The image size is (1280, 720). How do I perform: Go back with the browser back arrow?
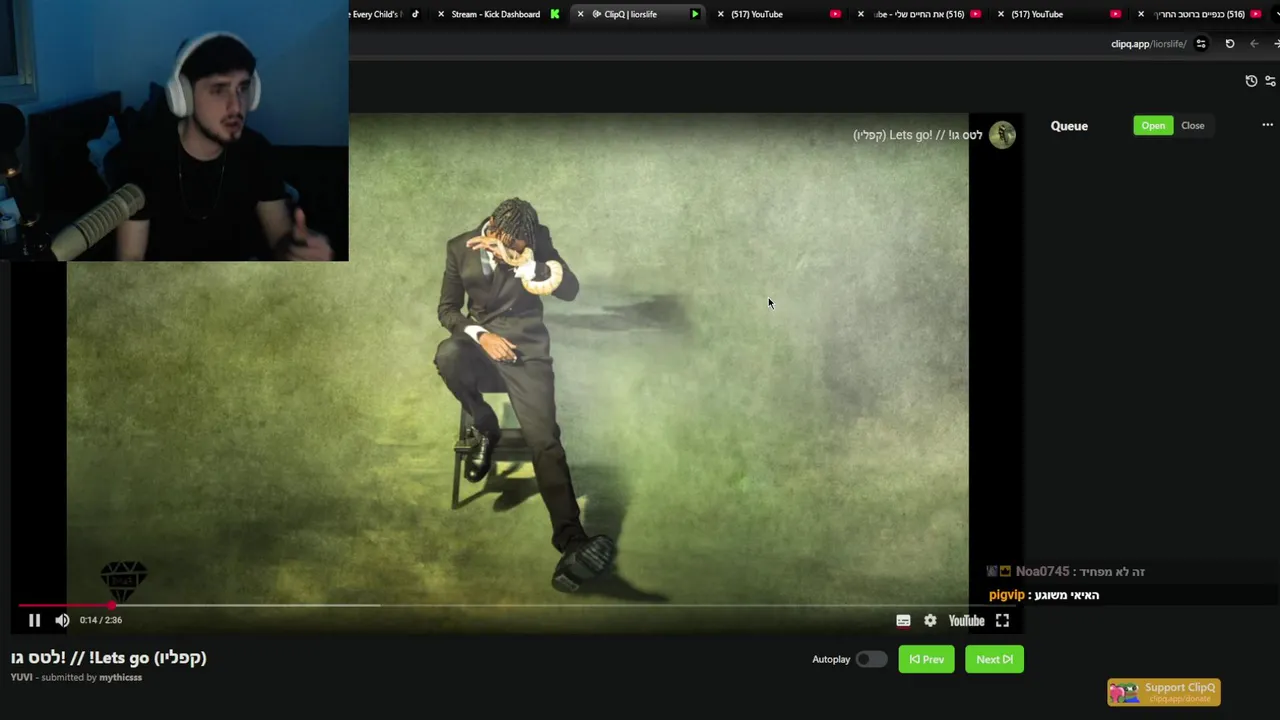click(x=1254, y=44)
